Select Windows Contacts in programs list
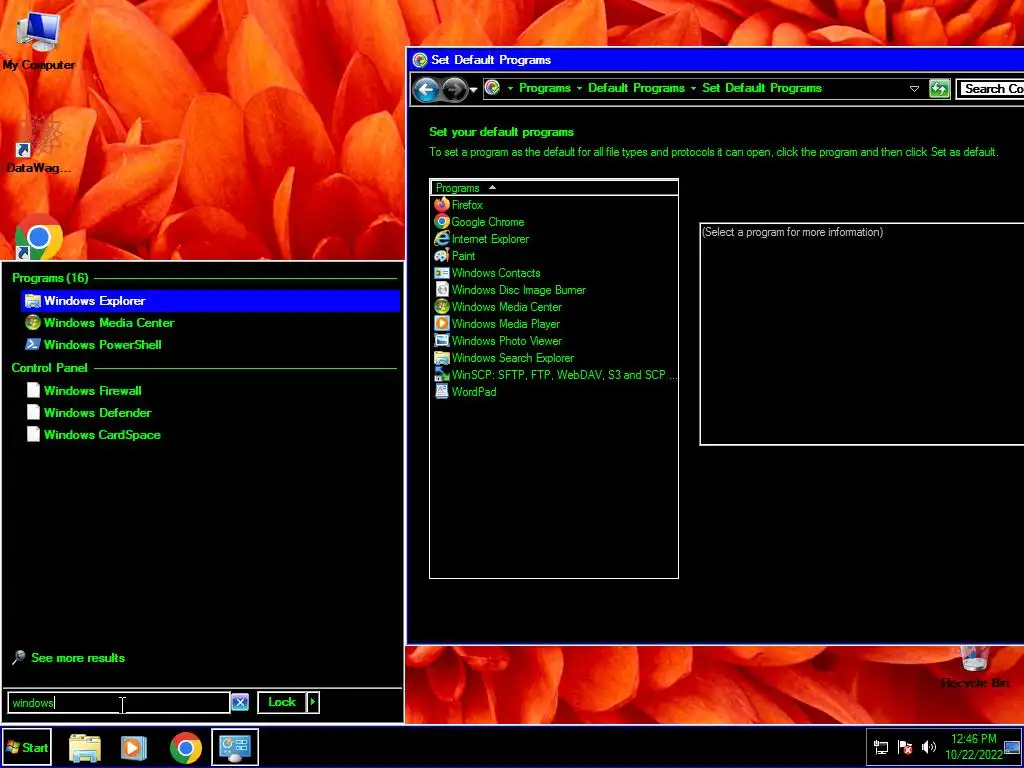This screenshot has height=768, width=1024. (496, 273)
